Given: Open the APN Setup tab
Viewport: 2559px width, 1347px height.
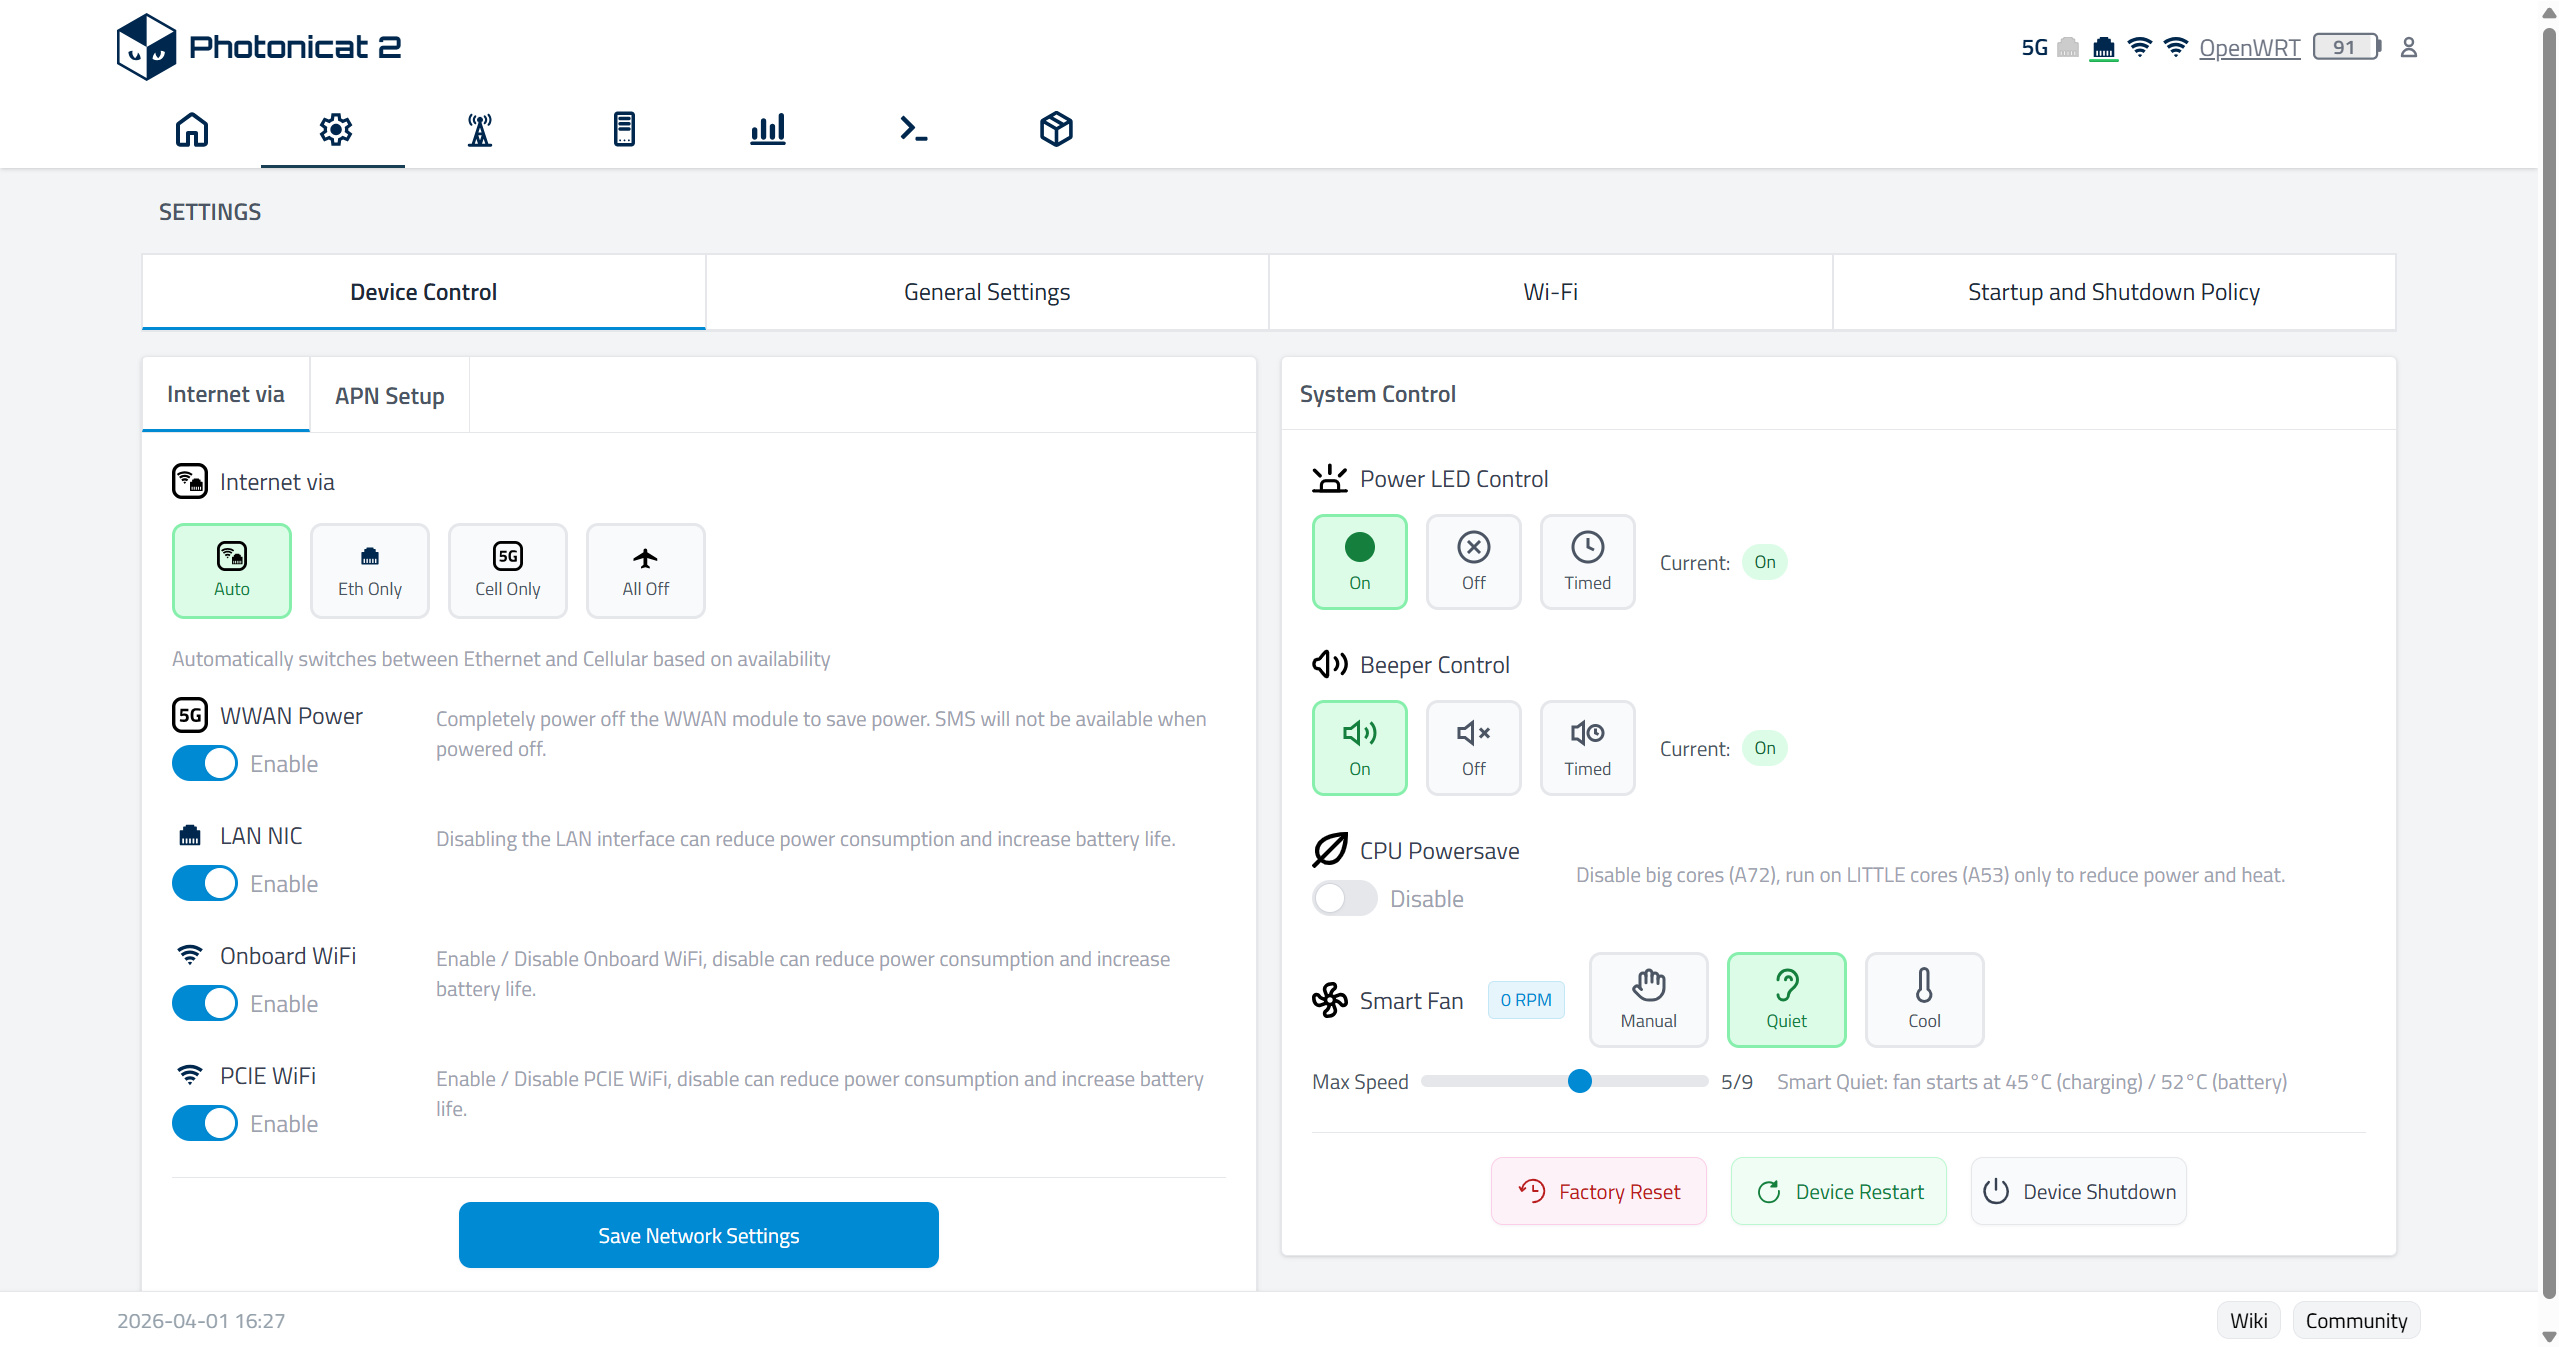Looking at the screenshot, I should coord(389,395).
